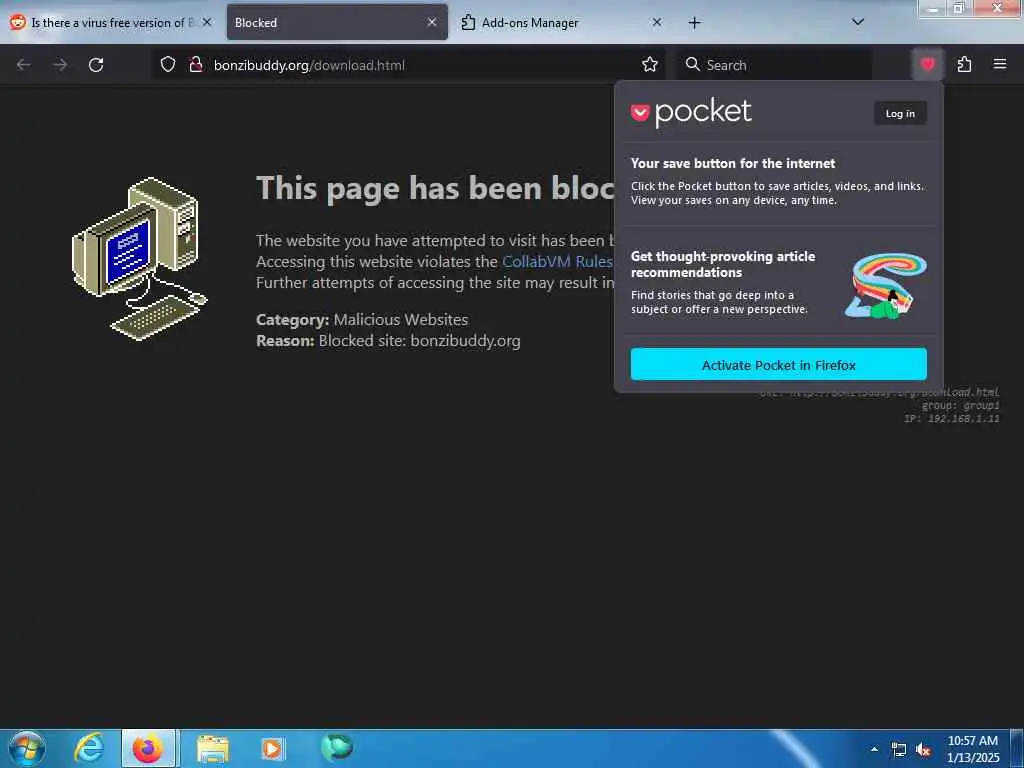Go back to the previous page

(x=24, y=65)
